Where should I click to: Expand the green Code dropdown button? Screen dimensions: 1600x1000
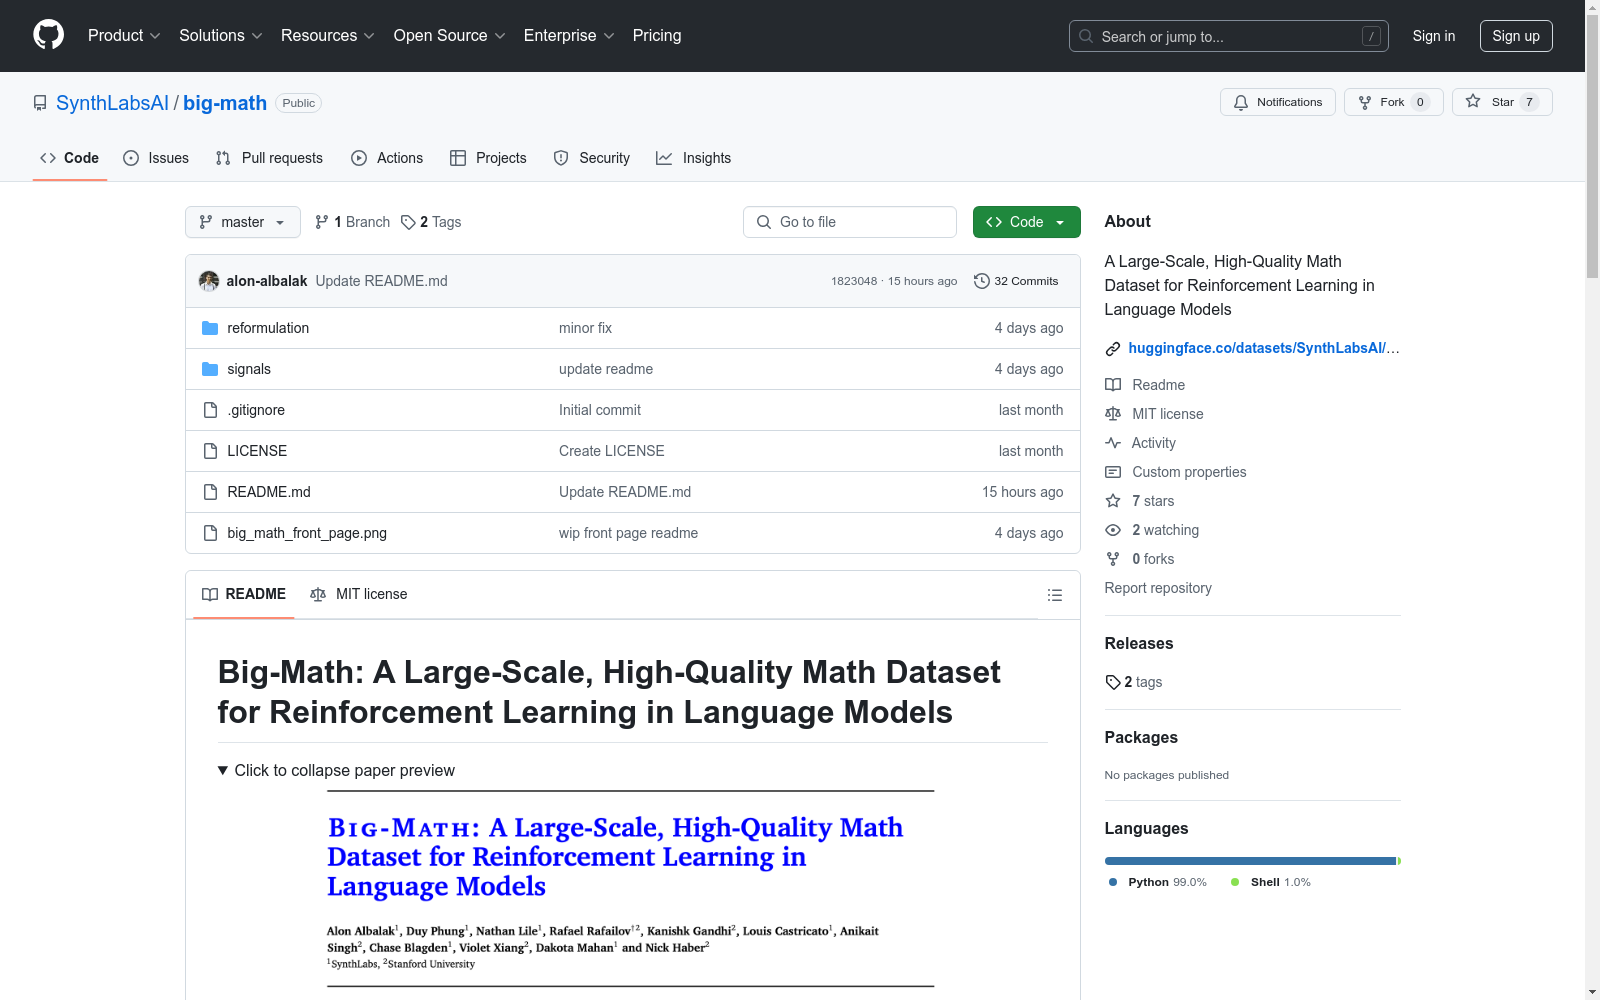(1026, 222)
